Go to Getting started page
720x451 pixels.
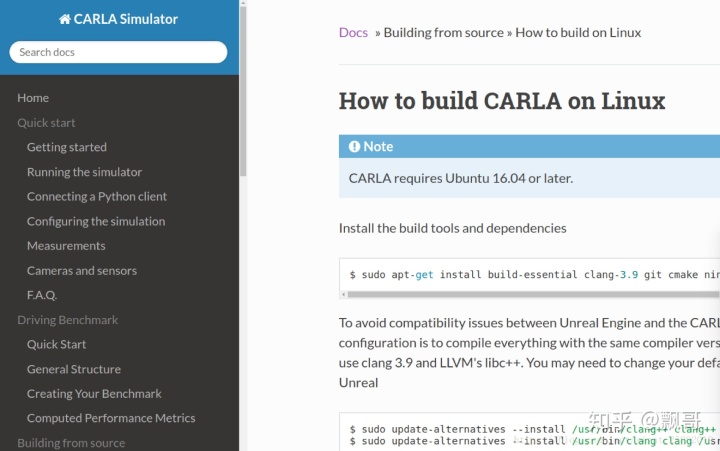pos(67,147)
